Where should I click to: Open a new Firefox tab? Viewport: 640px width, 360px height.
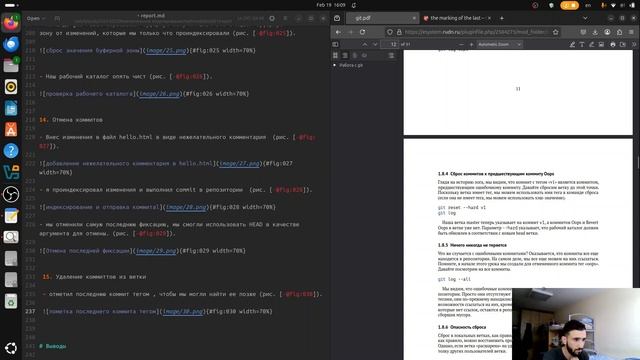pos(502,18)
